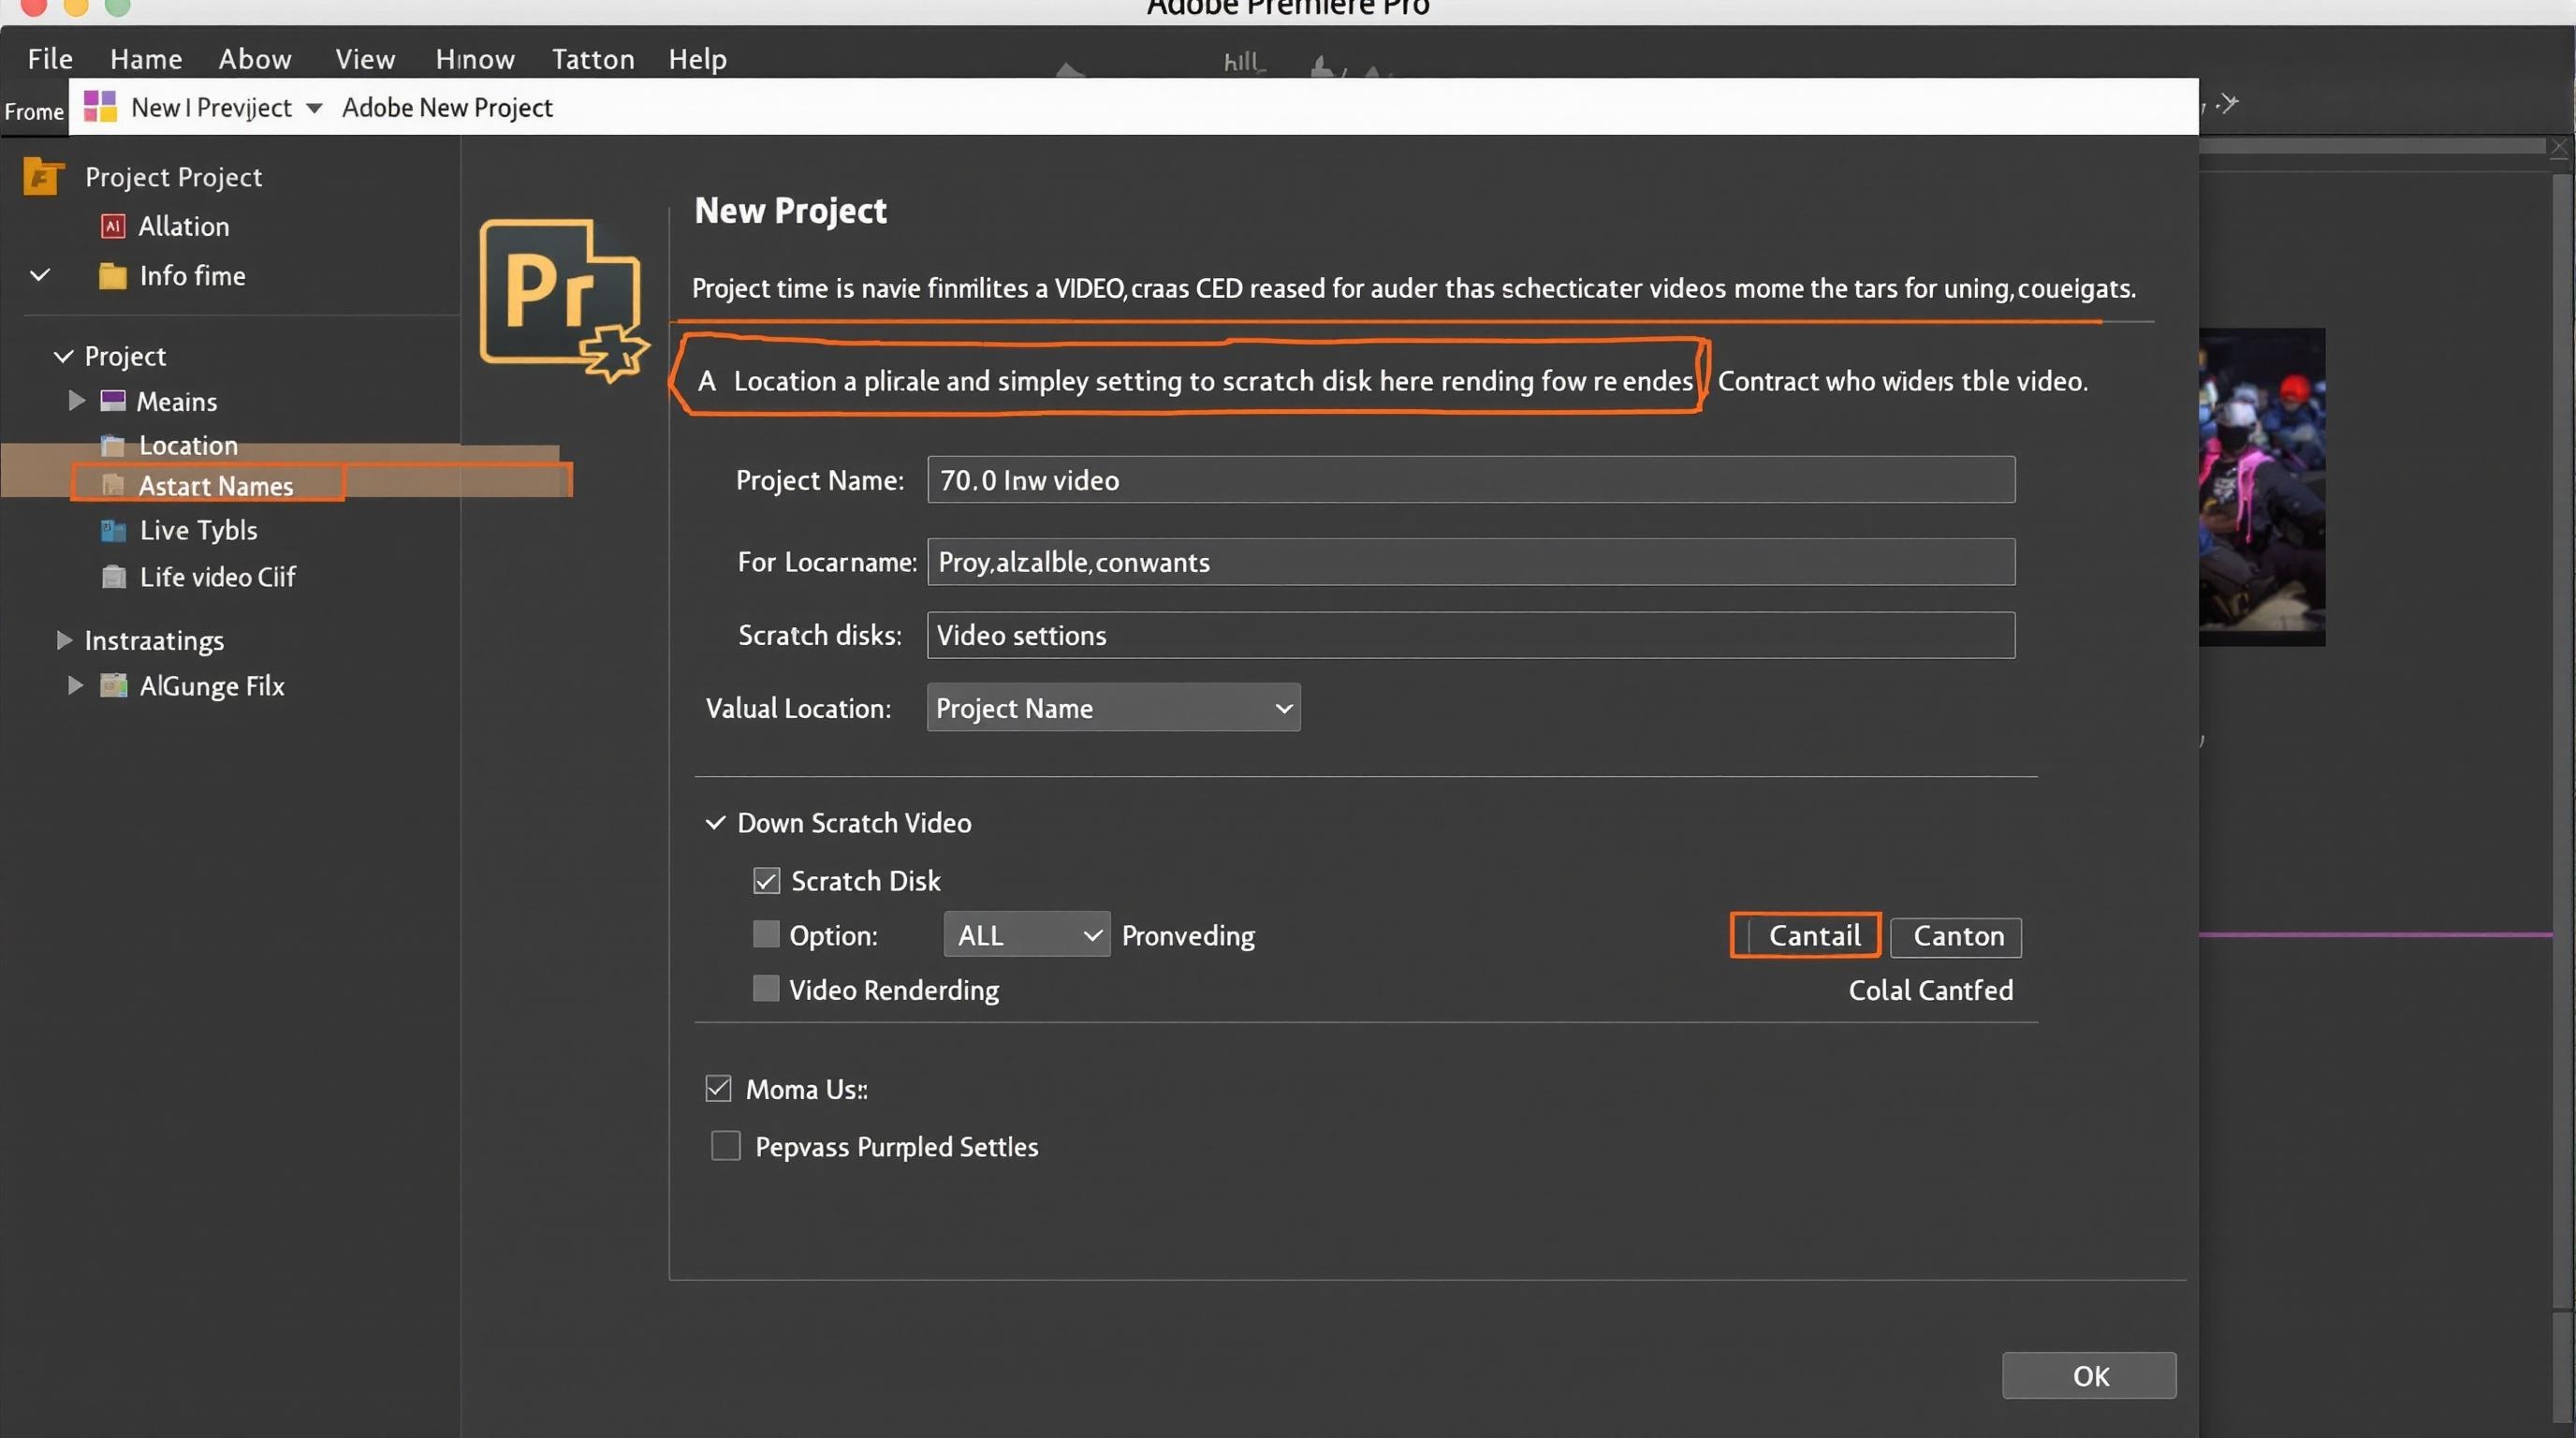Toggle the Scratch Disk checkbox

766,881
